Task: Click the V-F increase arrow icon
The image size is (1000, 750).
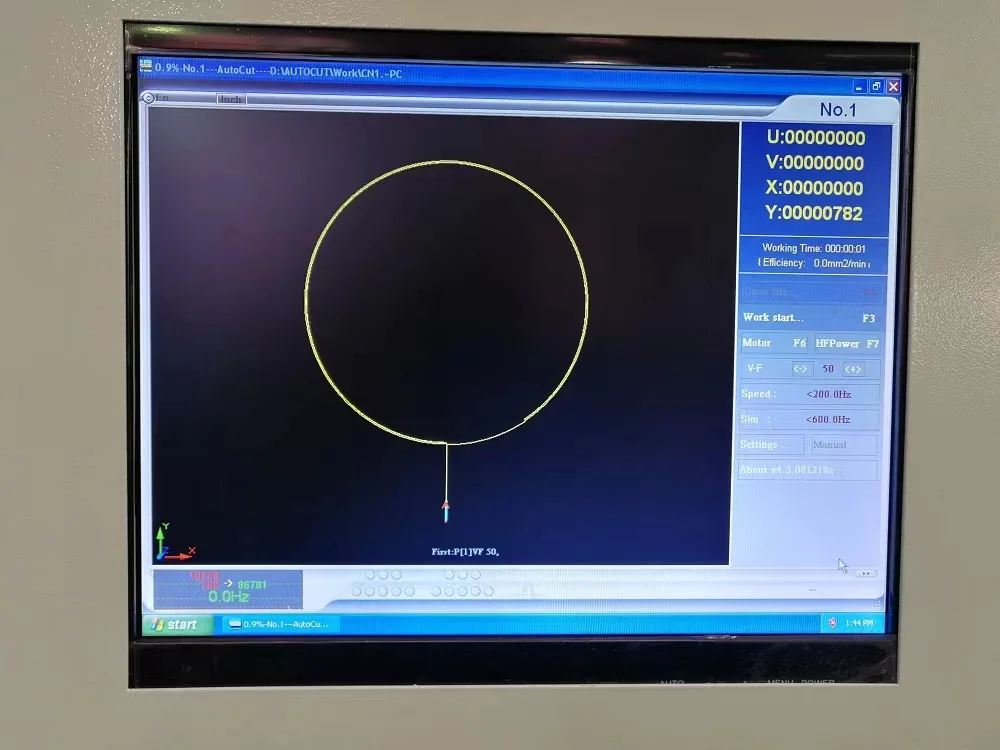Action: 855,369
